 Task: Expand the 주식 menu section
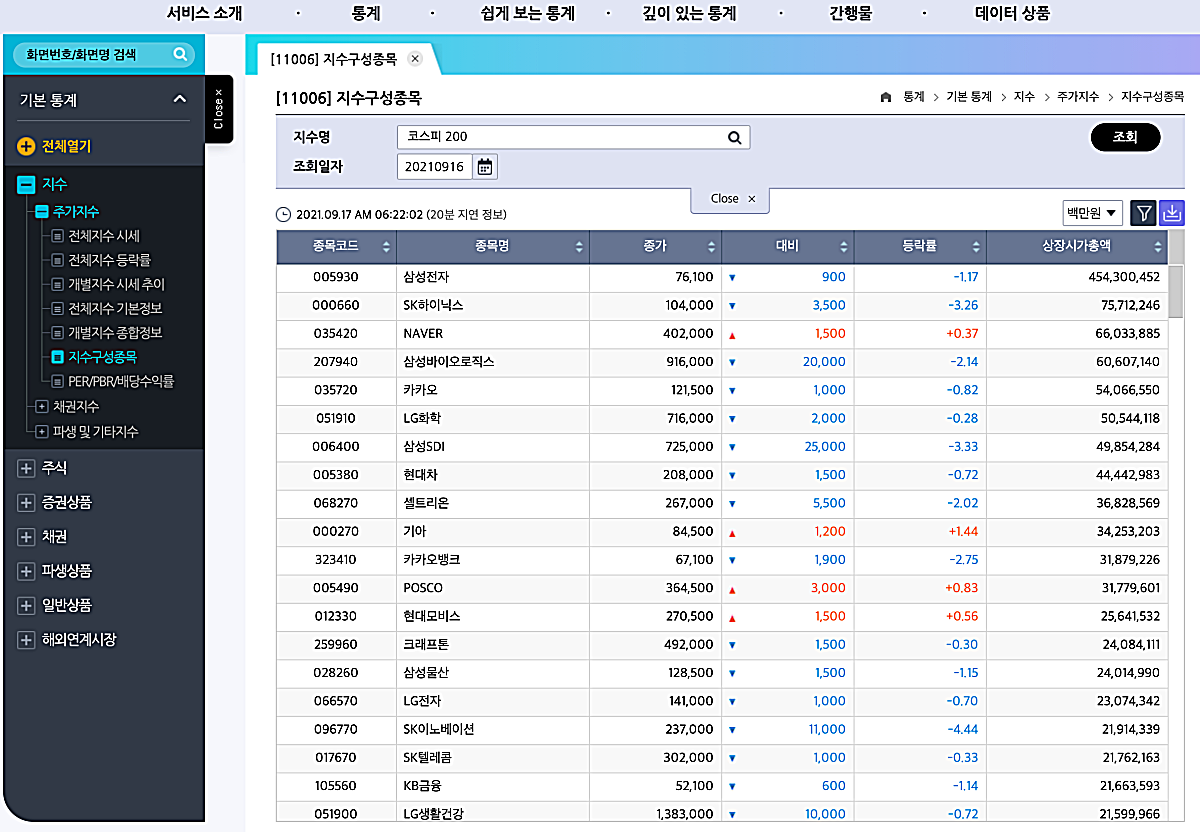pyautogui.click(x=26, y=468)
